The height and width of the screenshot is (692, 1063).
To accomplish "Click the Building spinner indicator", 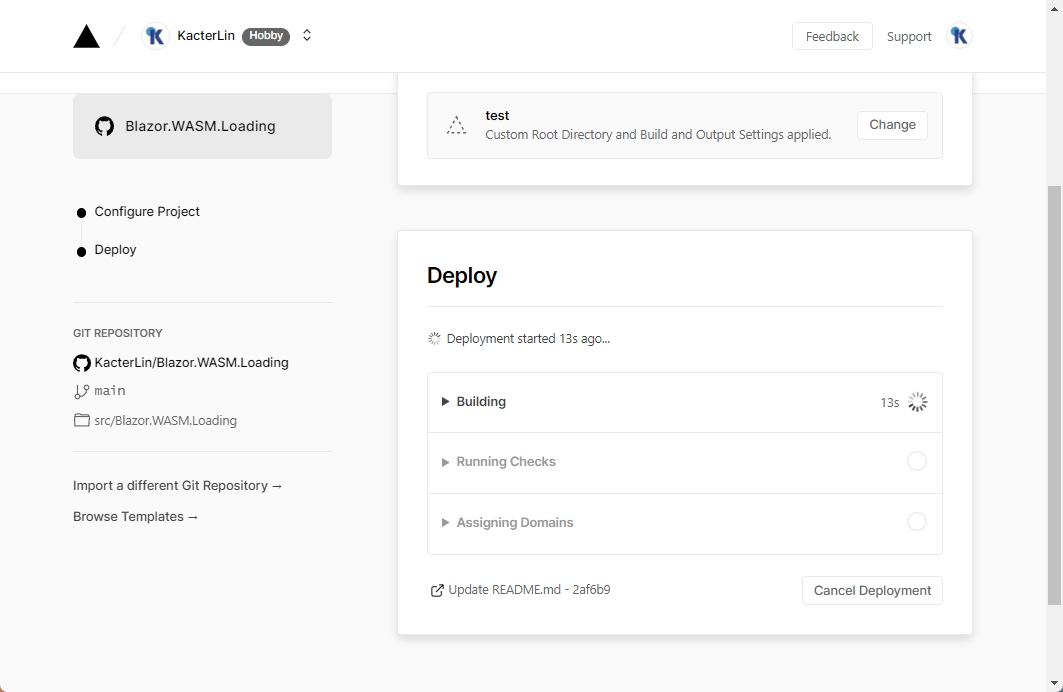I will pos(917,402).
